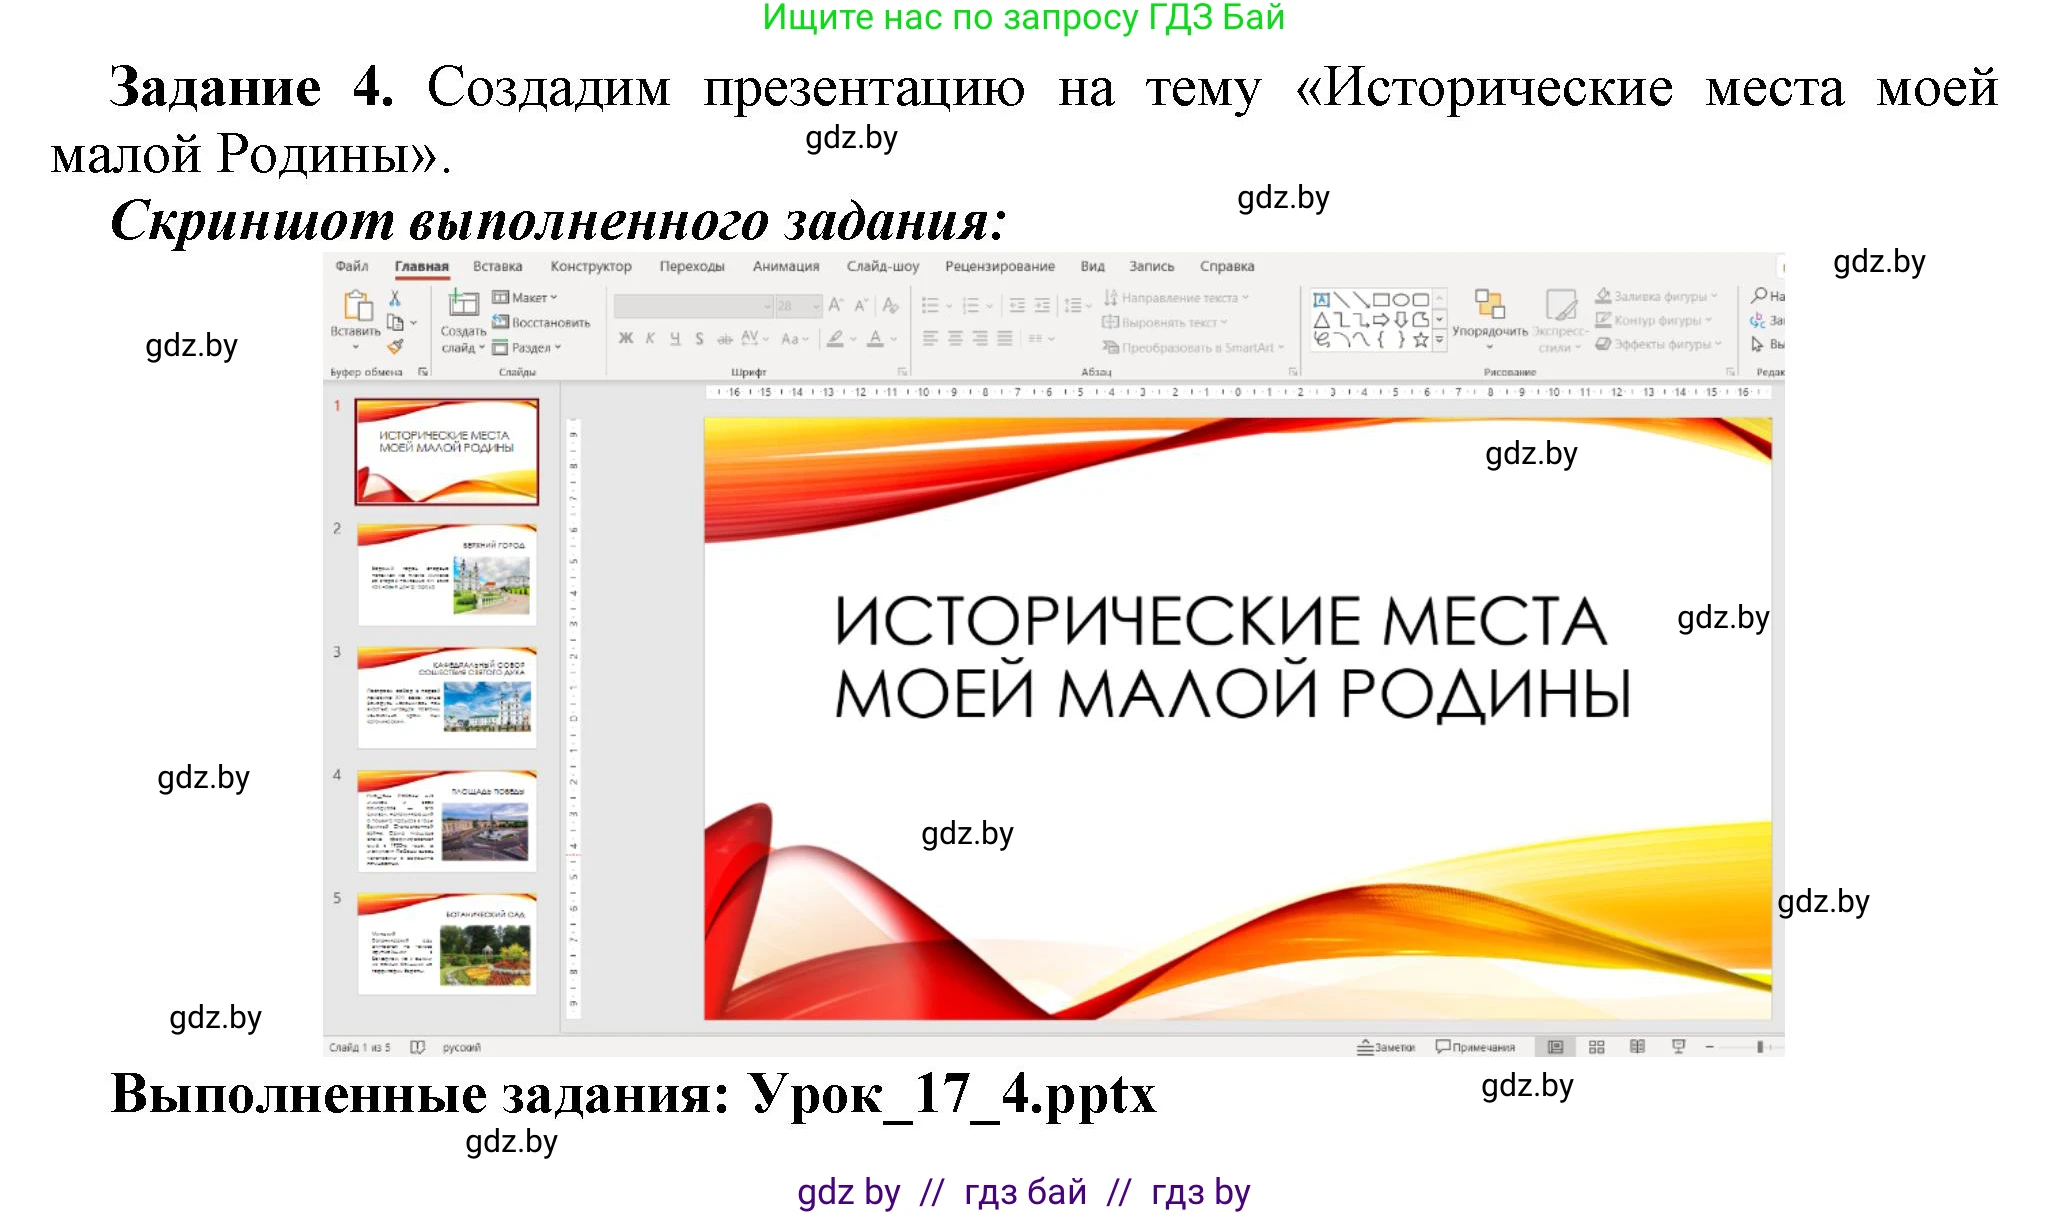Image resolution: width=2050 pixels, height=1215 pixels.
Task: Open the Слайд-шоу ribbon tab
Action: [882, 266]
